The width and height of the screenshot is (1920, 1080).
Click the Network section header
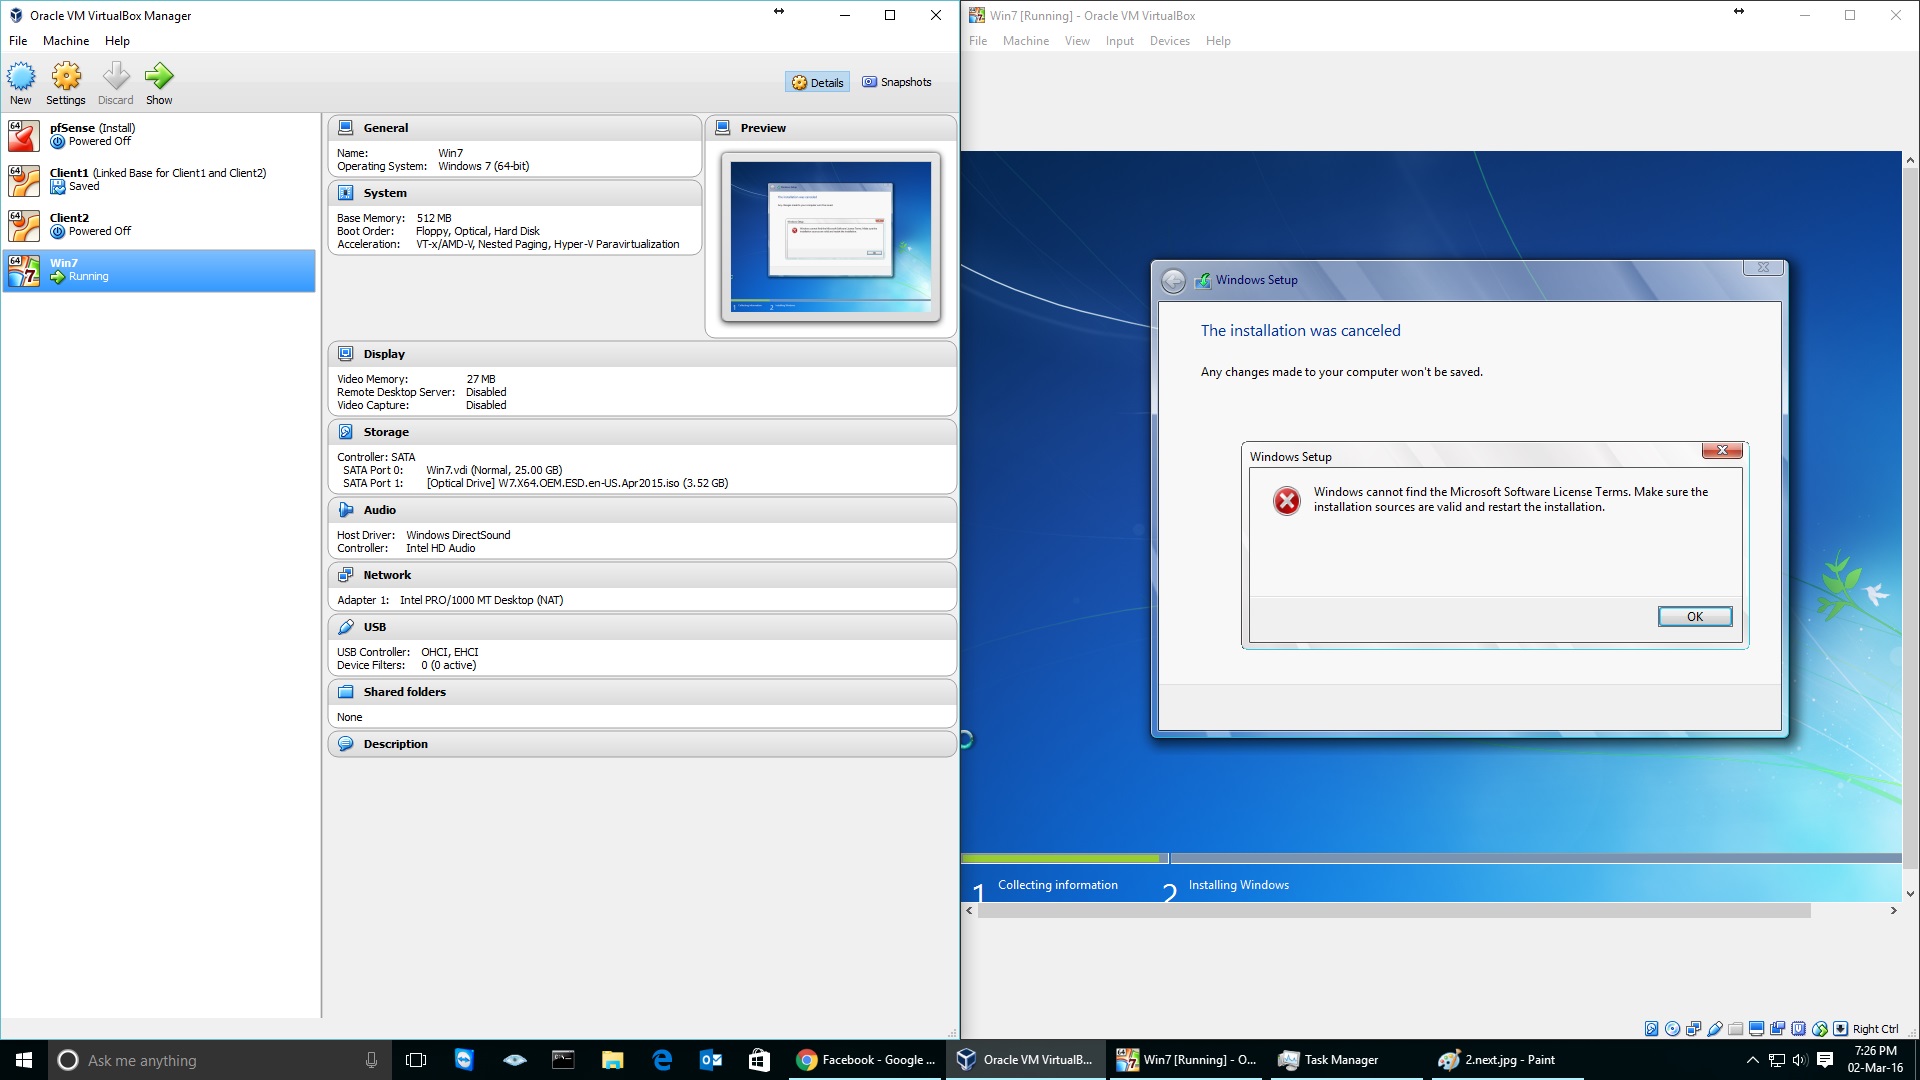642,575
